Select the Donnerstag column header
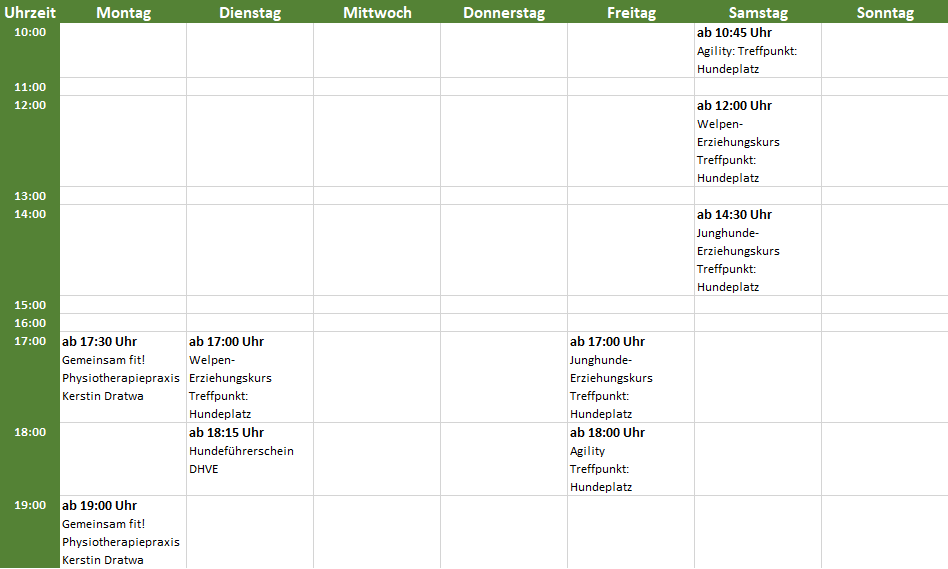 [x=504, y=12]
